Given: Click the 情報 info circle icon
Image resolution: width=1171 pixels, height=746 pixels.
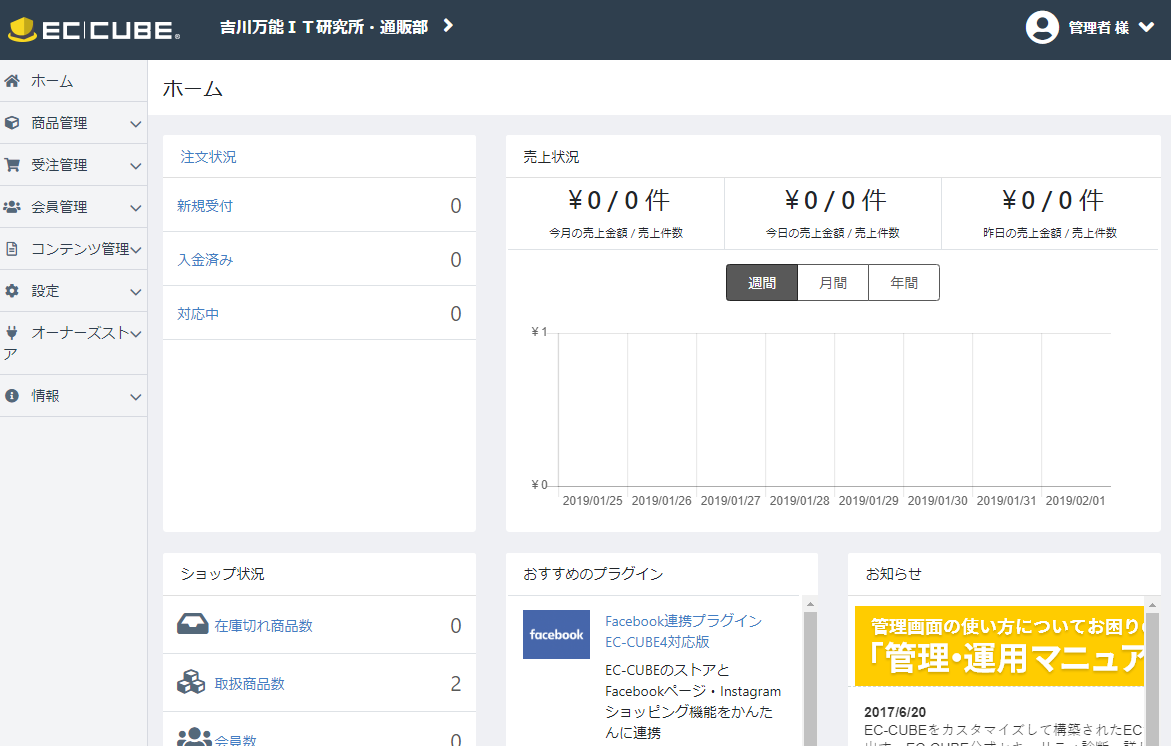Looking at the screenshot, I should [x=12, y=396].
